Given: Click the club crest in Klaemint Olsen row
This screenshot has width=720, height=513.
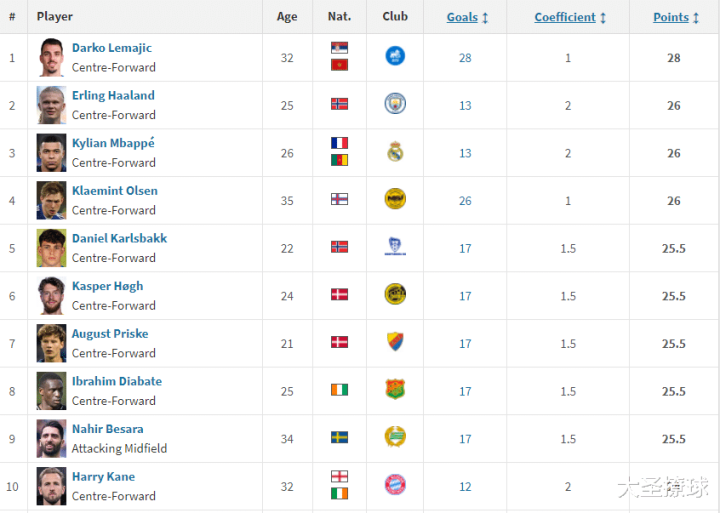Looking at the screenshot, I should [x=395, y=199].
